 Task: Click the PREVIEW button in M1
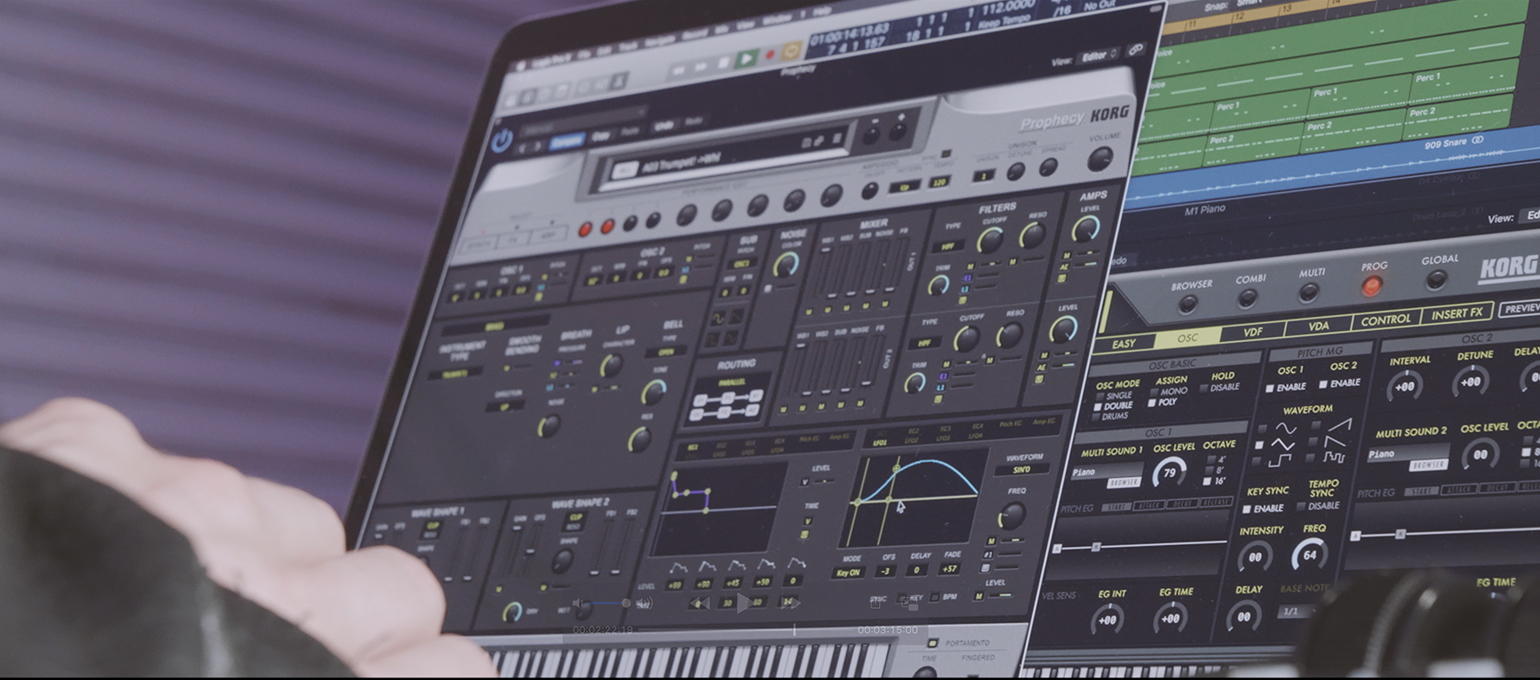pyautogui.click(x=1519, y=309)
